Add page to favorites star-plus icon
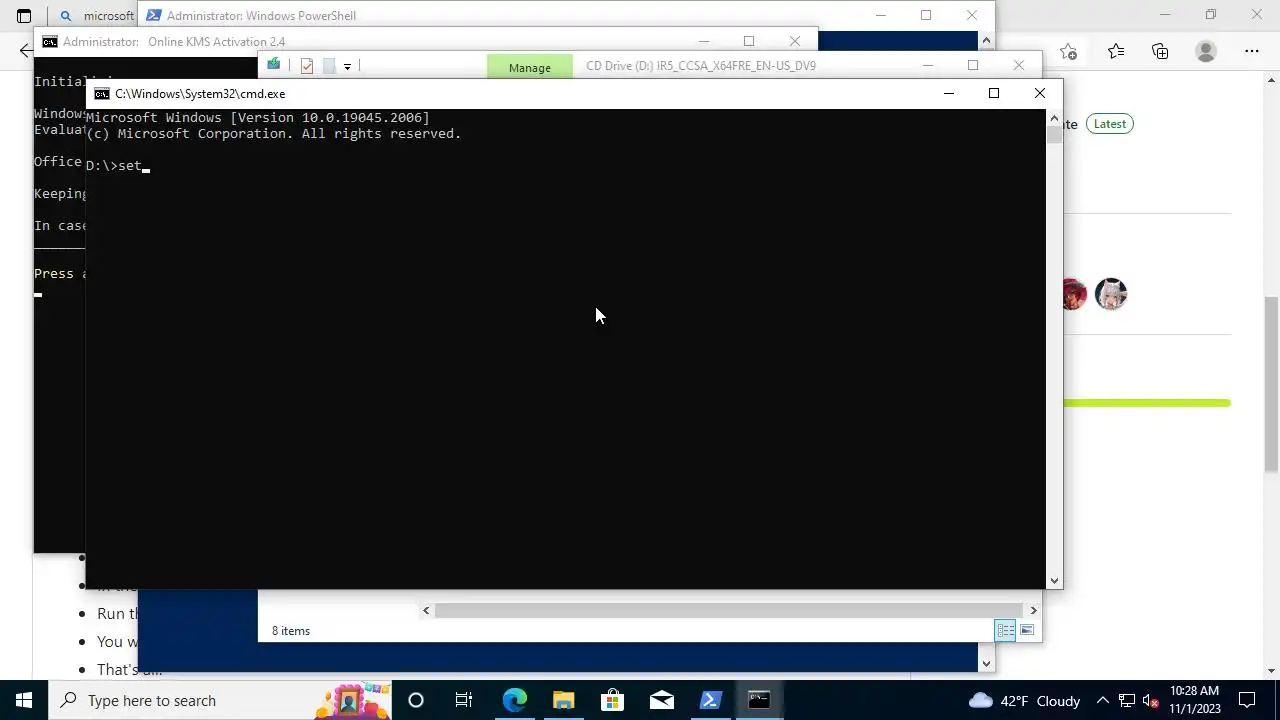The height and width of the screenshot is (720, 1280). click(1068, 52)
